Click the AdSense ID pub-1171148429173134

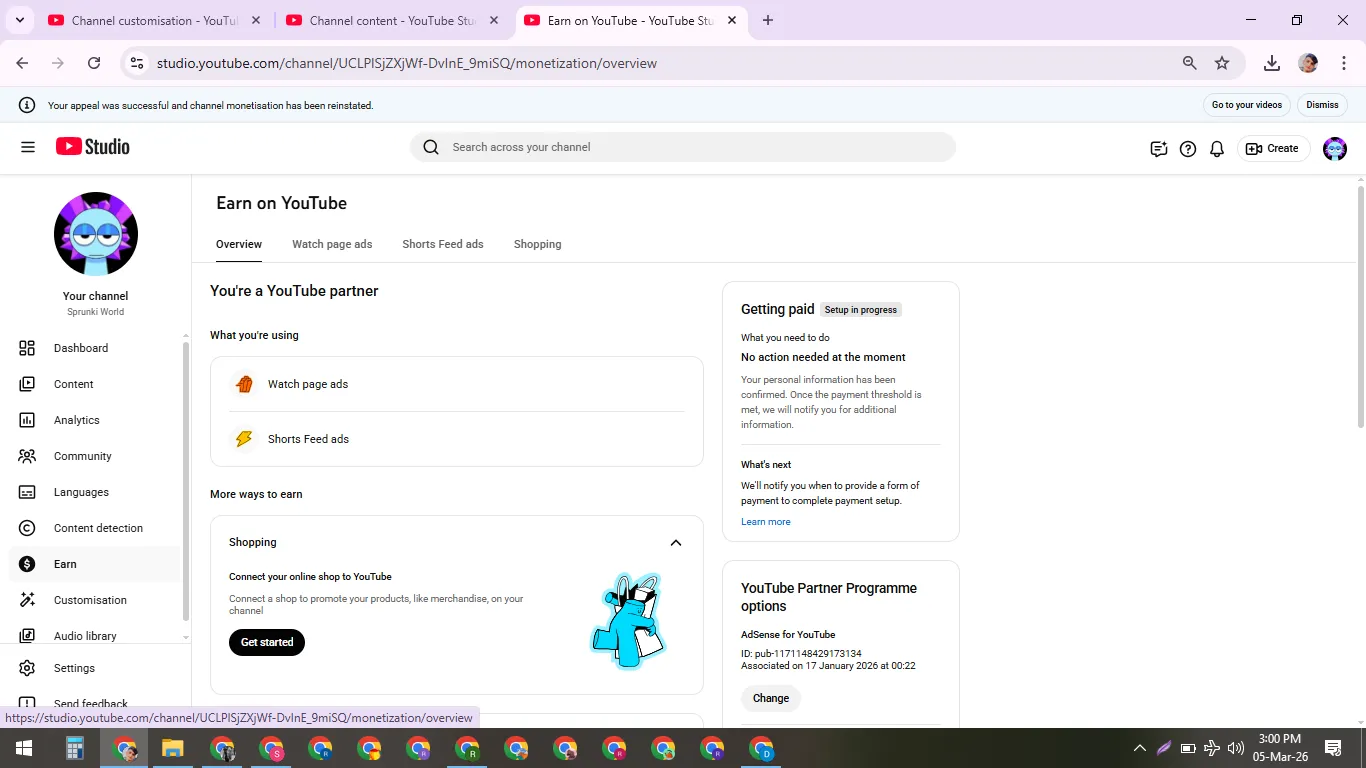tap(801, 654)
